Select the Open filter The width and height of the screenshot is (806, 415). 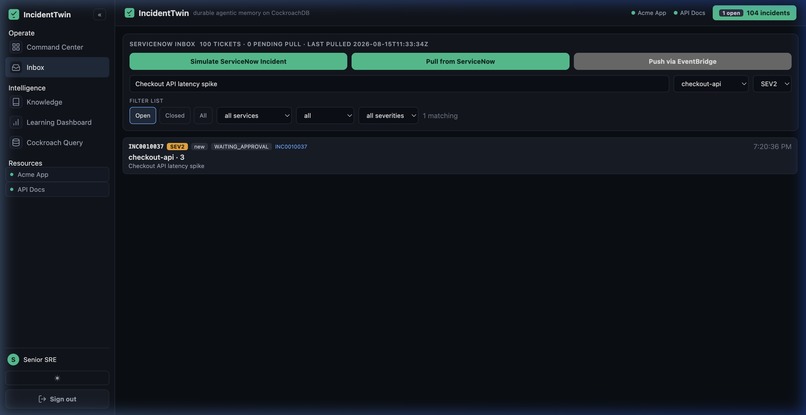(x=143, y=116)
